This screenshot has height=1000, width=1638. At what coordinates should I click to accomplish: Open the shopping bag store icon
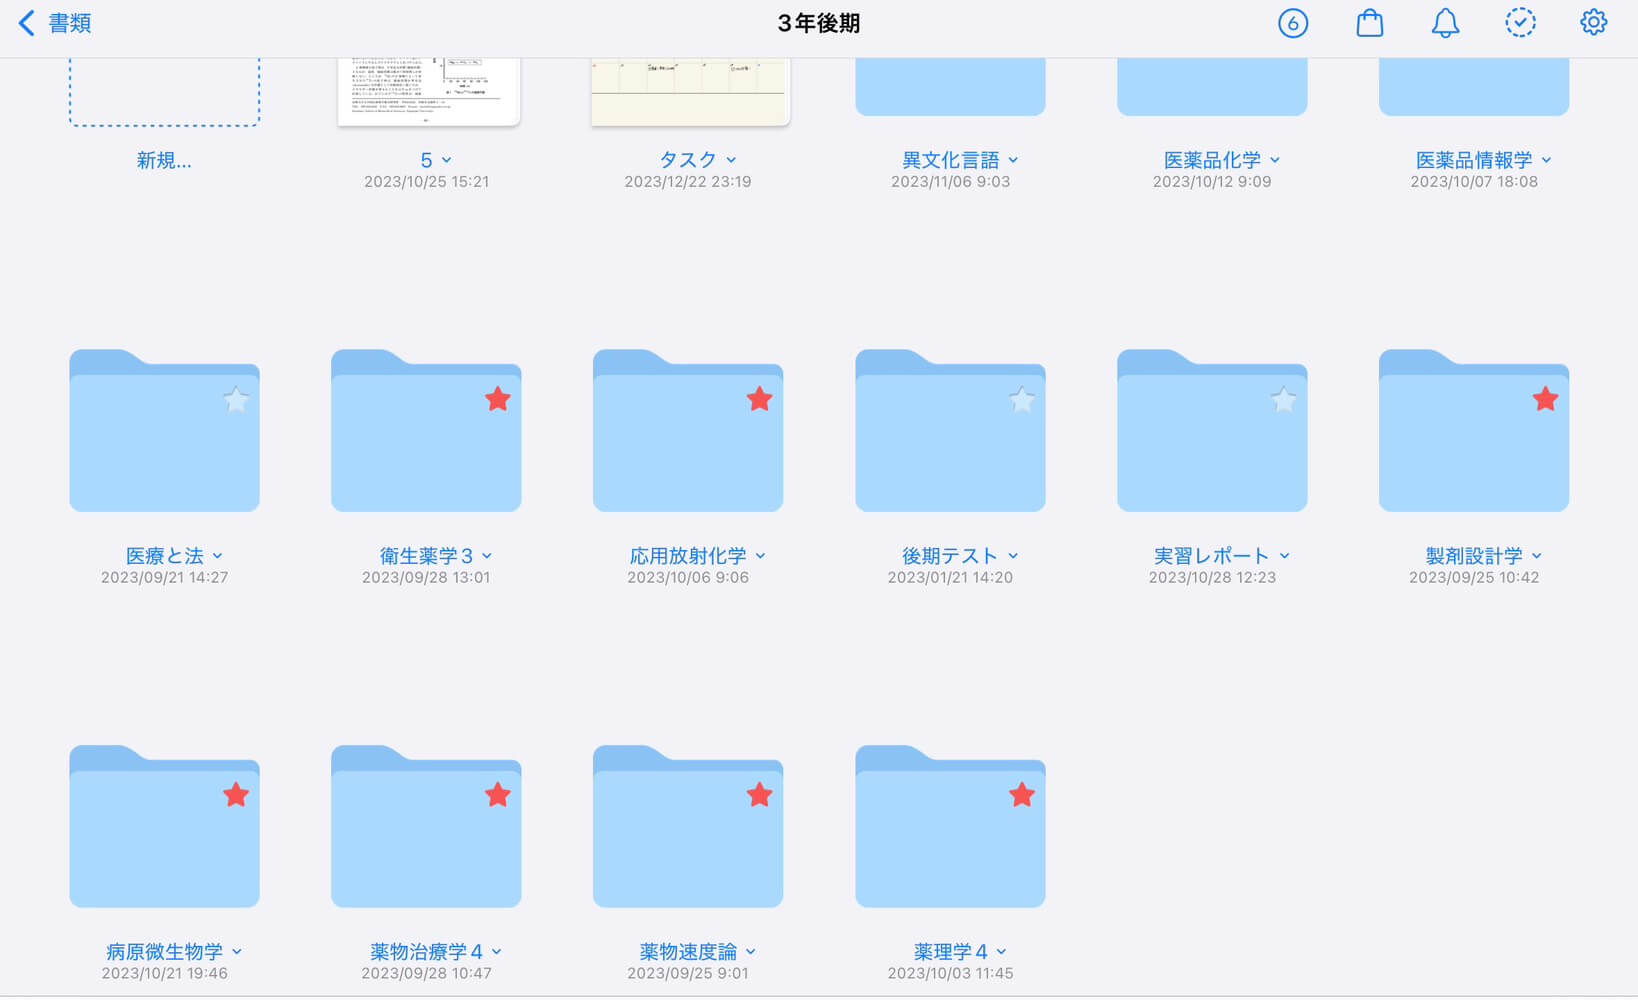(x=1369, y=23)
